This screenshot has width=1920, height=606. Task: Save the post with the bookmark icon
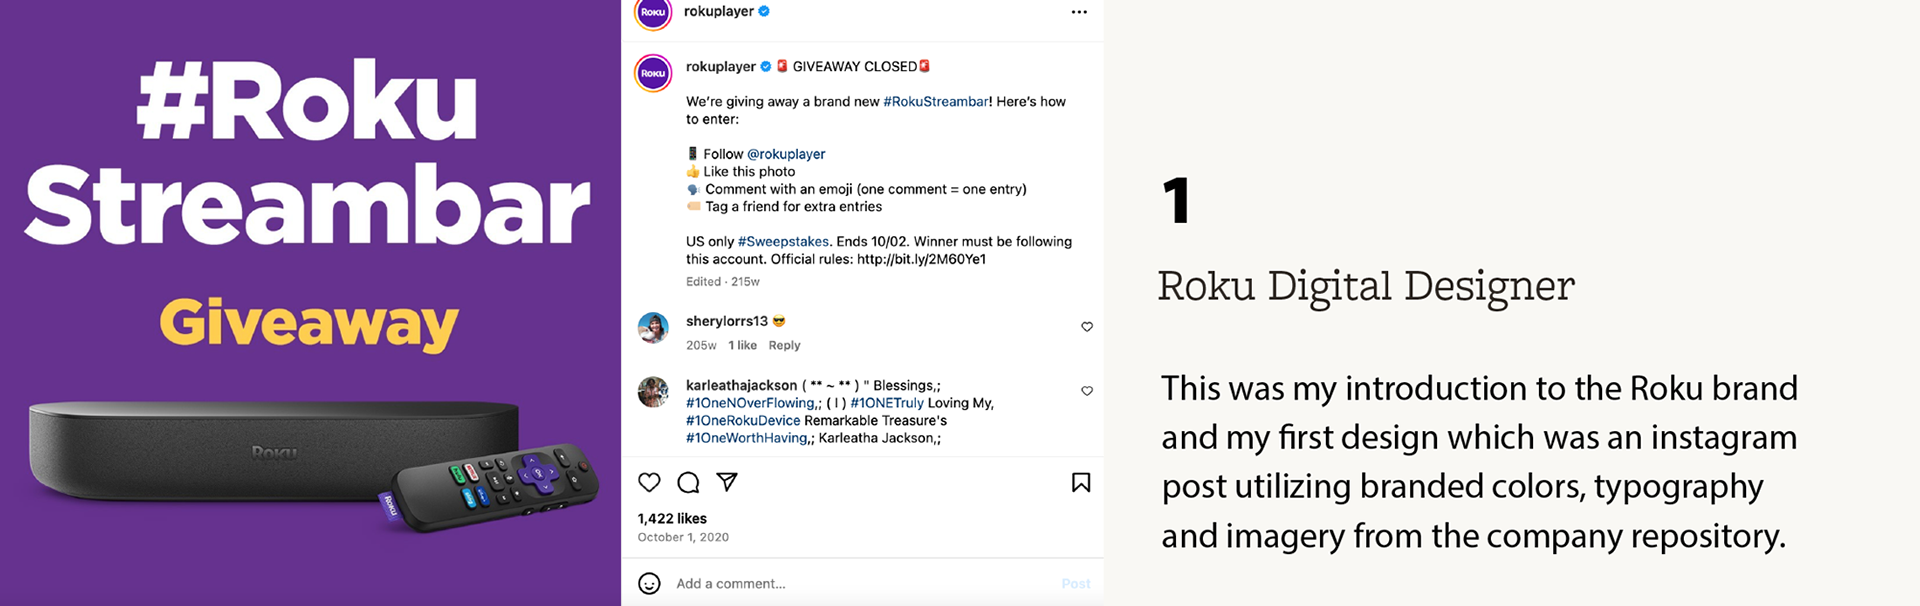(1081, 483)
